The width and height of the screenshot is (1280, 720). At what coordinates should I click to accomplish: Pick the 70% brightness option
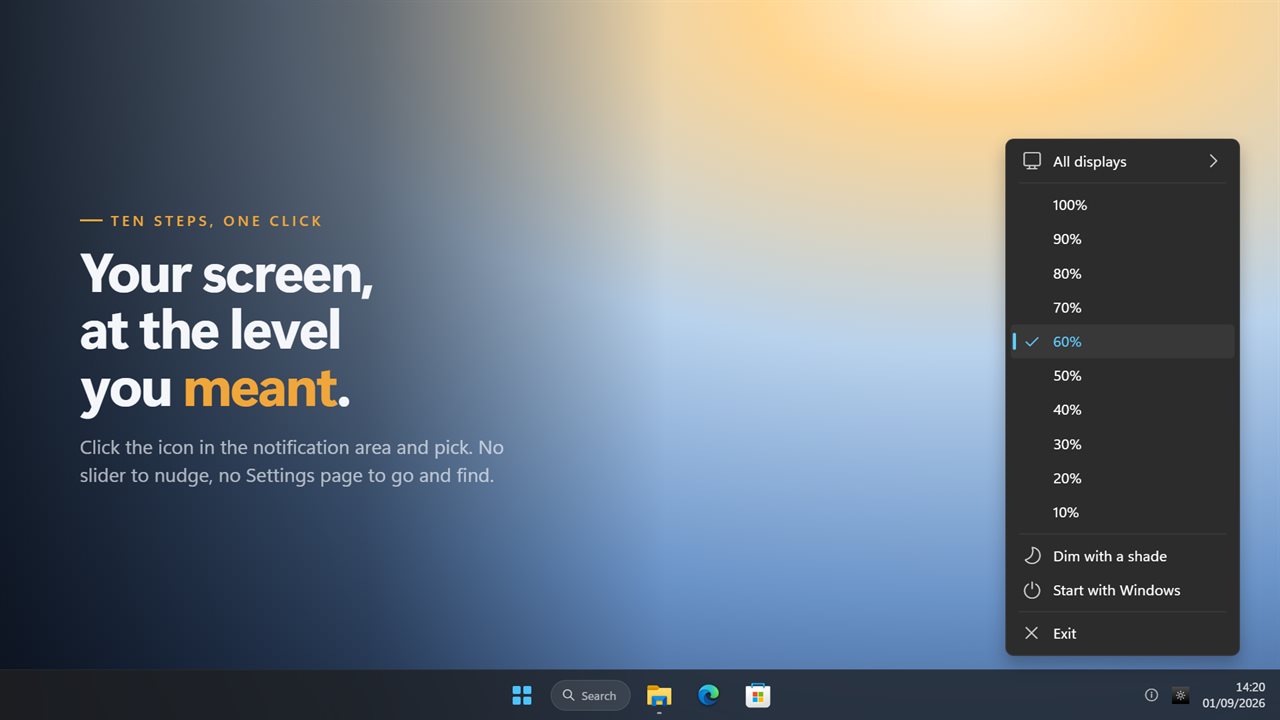click(1122, 307)
